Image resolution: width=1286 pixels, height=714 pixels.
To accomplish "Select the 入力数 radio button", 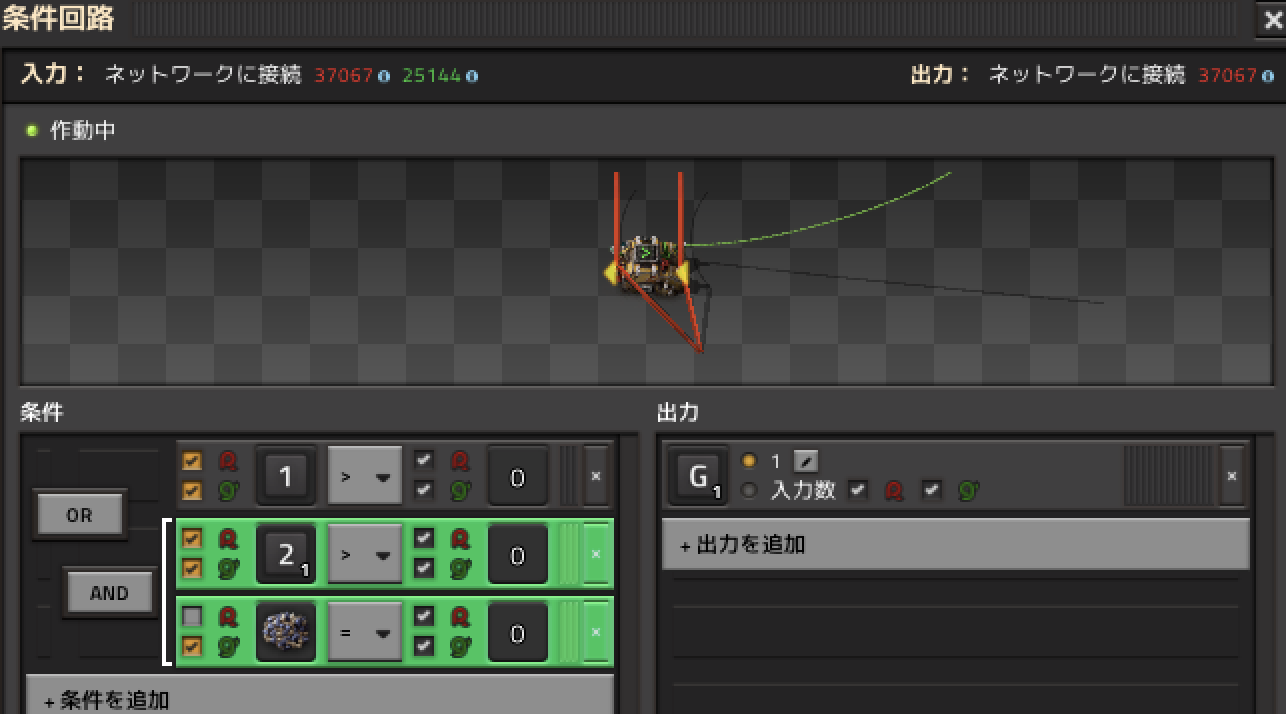I will click(x=749, y=491).
